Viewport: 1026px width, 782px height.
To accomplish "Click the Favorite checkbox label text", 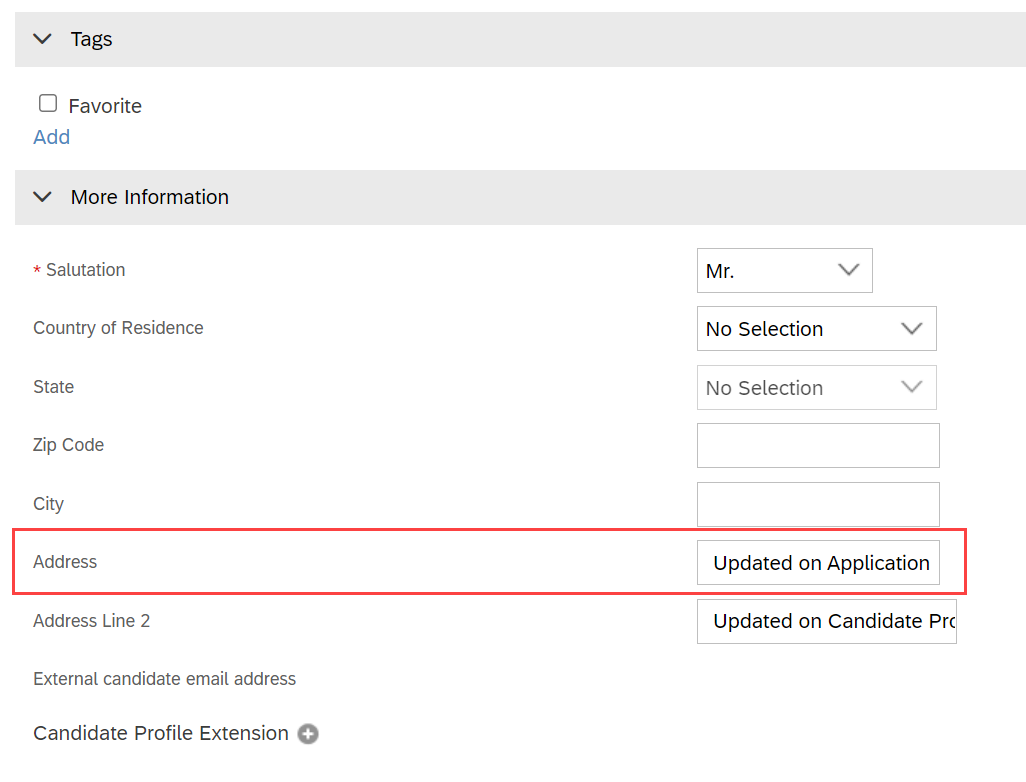I will point(105,106).
